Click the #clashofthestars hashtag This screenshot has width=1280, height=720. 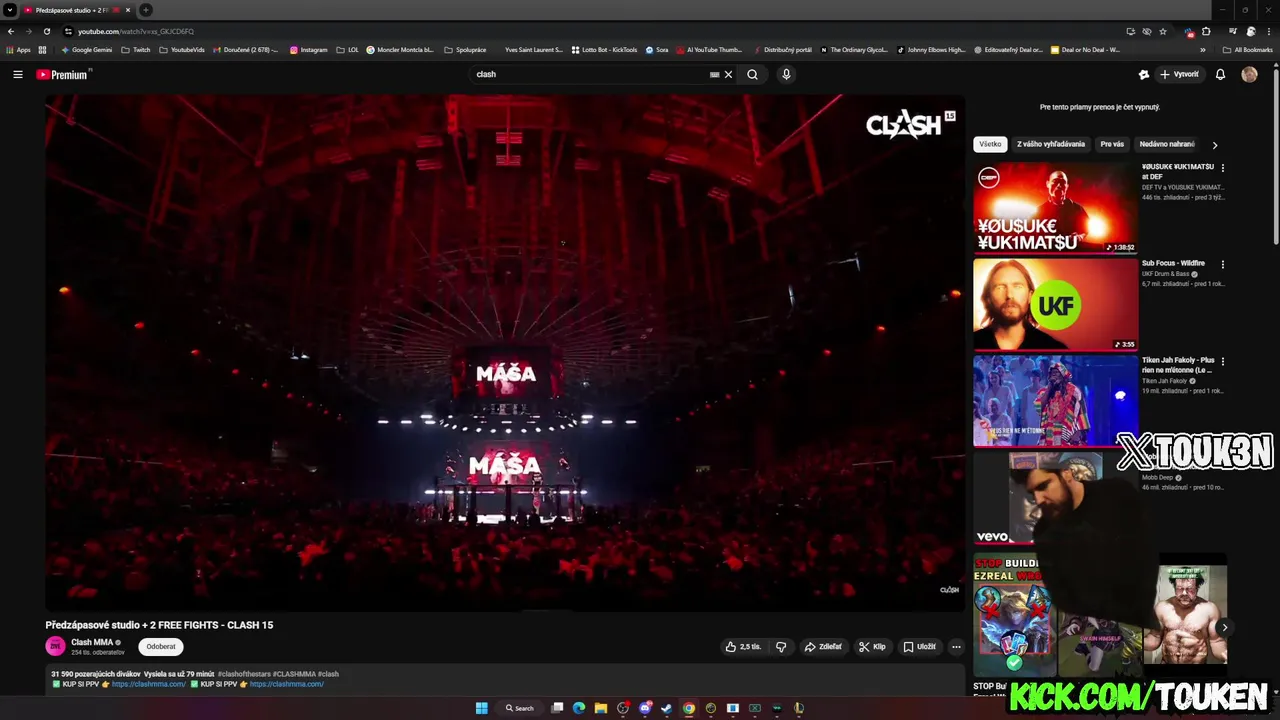pos(244,674)
